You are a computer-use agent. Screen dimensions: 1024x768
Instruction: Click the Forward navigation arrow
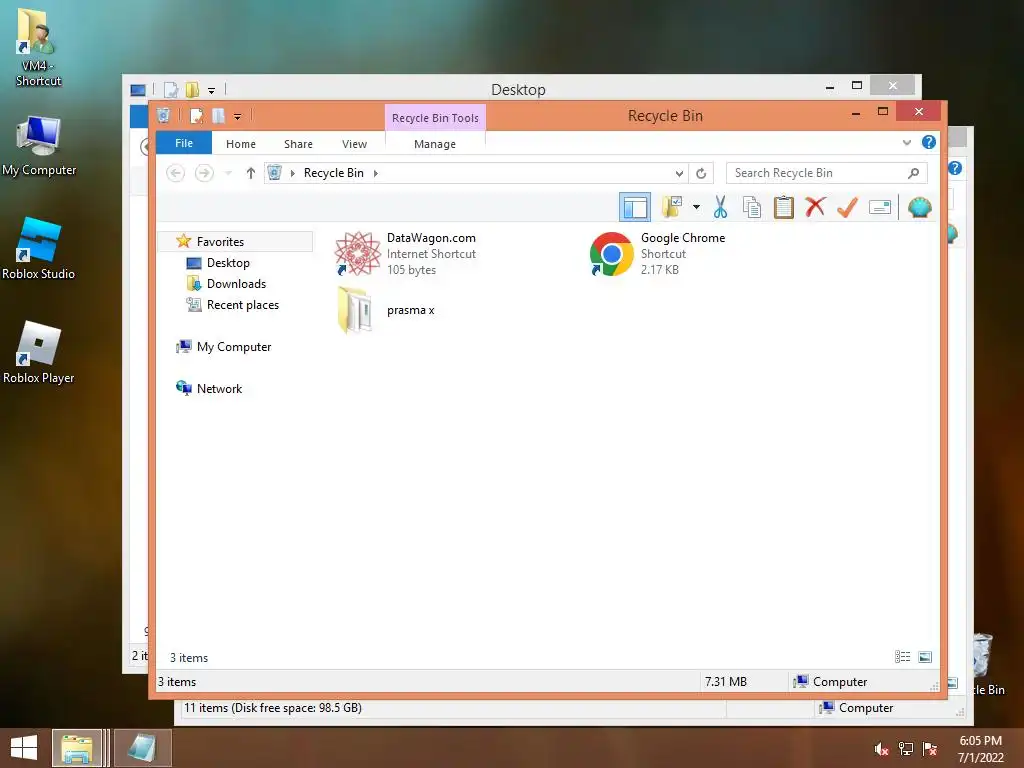click(x=204, y=173)
